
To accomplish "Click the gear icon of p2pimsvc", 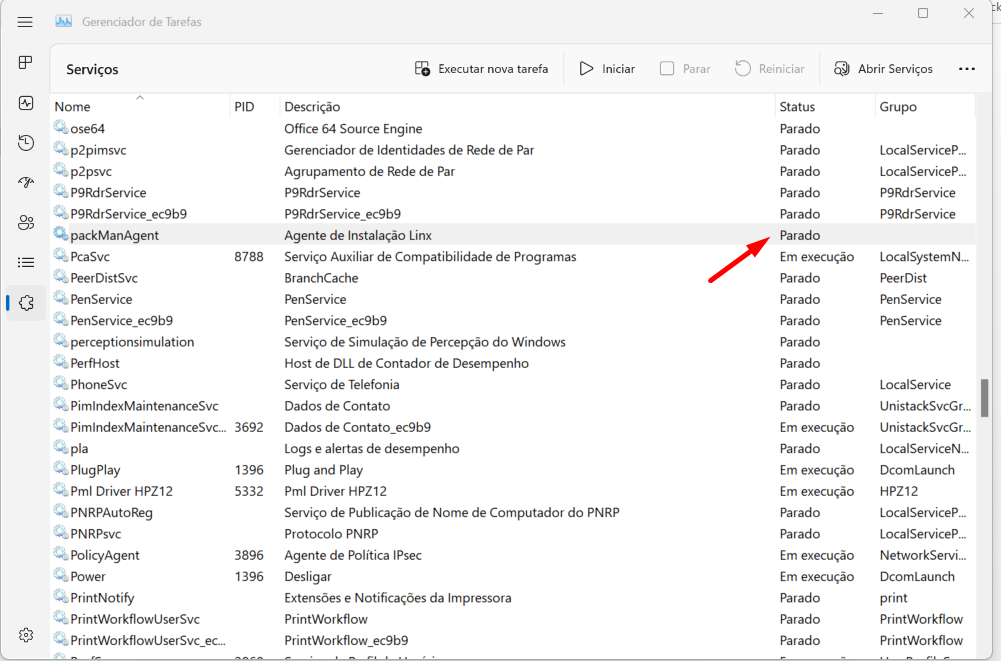I will coord(61,149).
